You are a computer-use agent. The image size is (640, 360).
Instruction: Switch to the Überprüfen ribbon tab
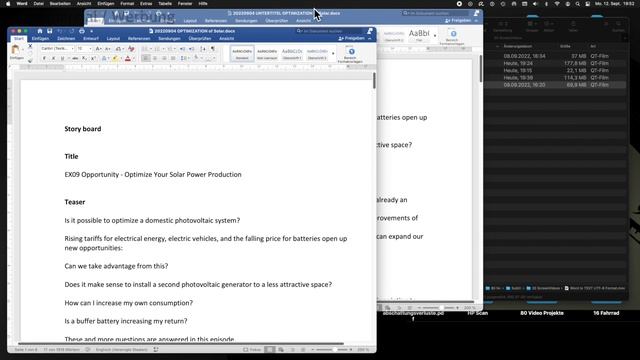click(200, 38)
